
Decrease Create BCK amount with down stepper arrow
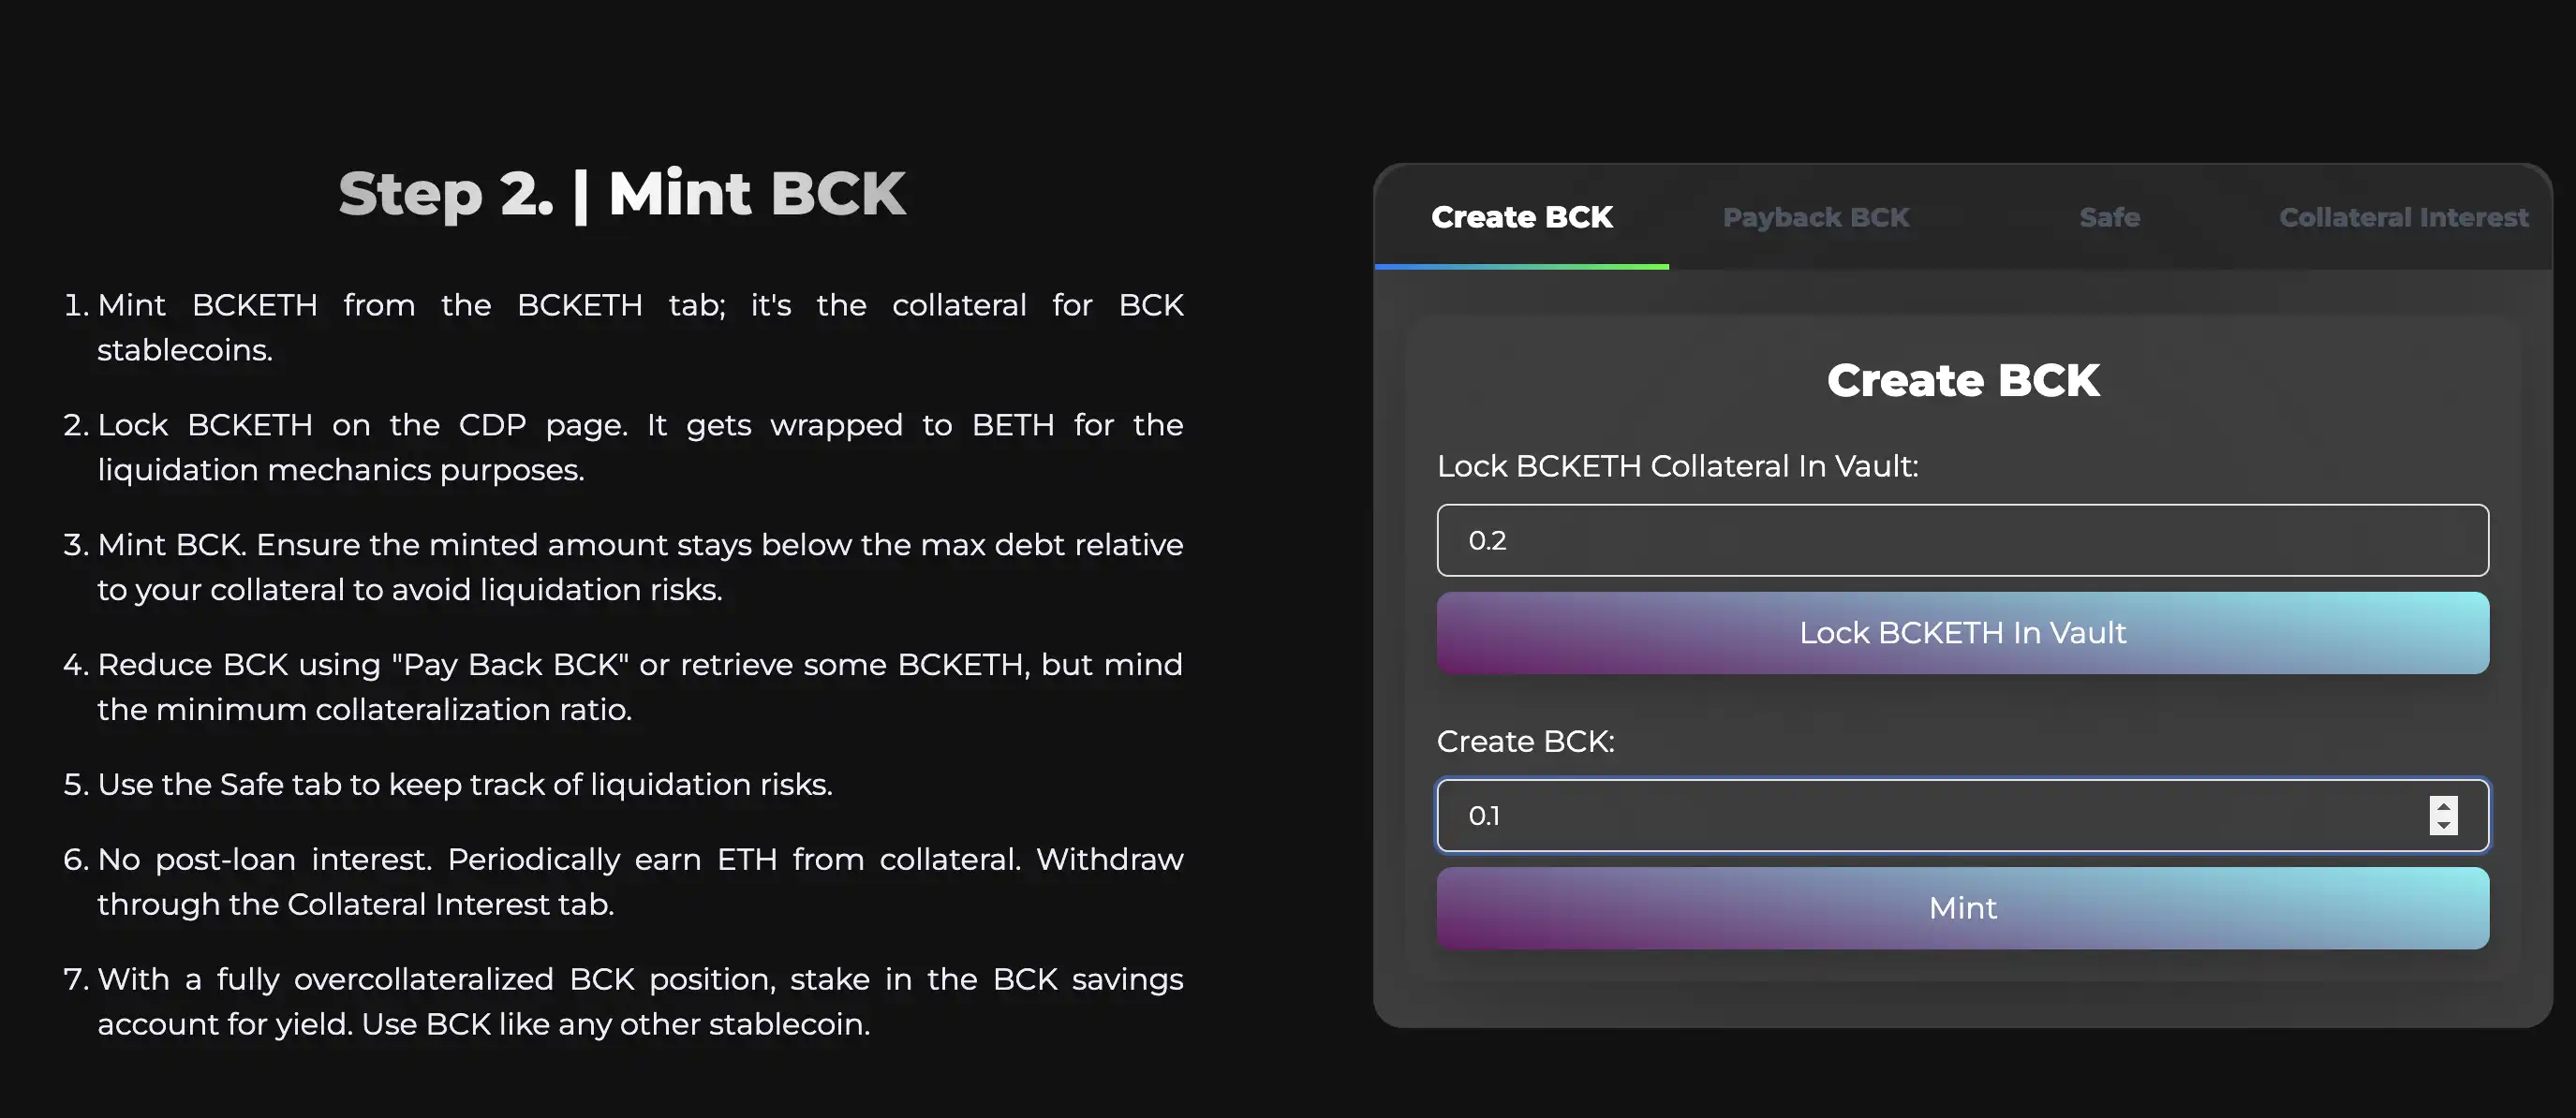click(2443, 825)
